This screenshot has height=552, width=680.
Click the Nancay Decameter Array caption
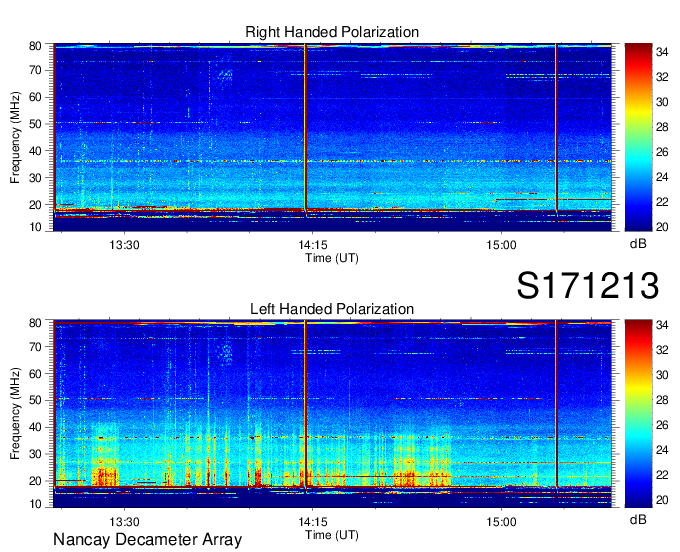click(x=147, y=540)
